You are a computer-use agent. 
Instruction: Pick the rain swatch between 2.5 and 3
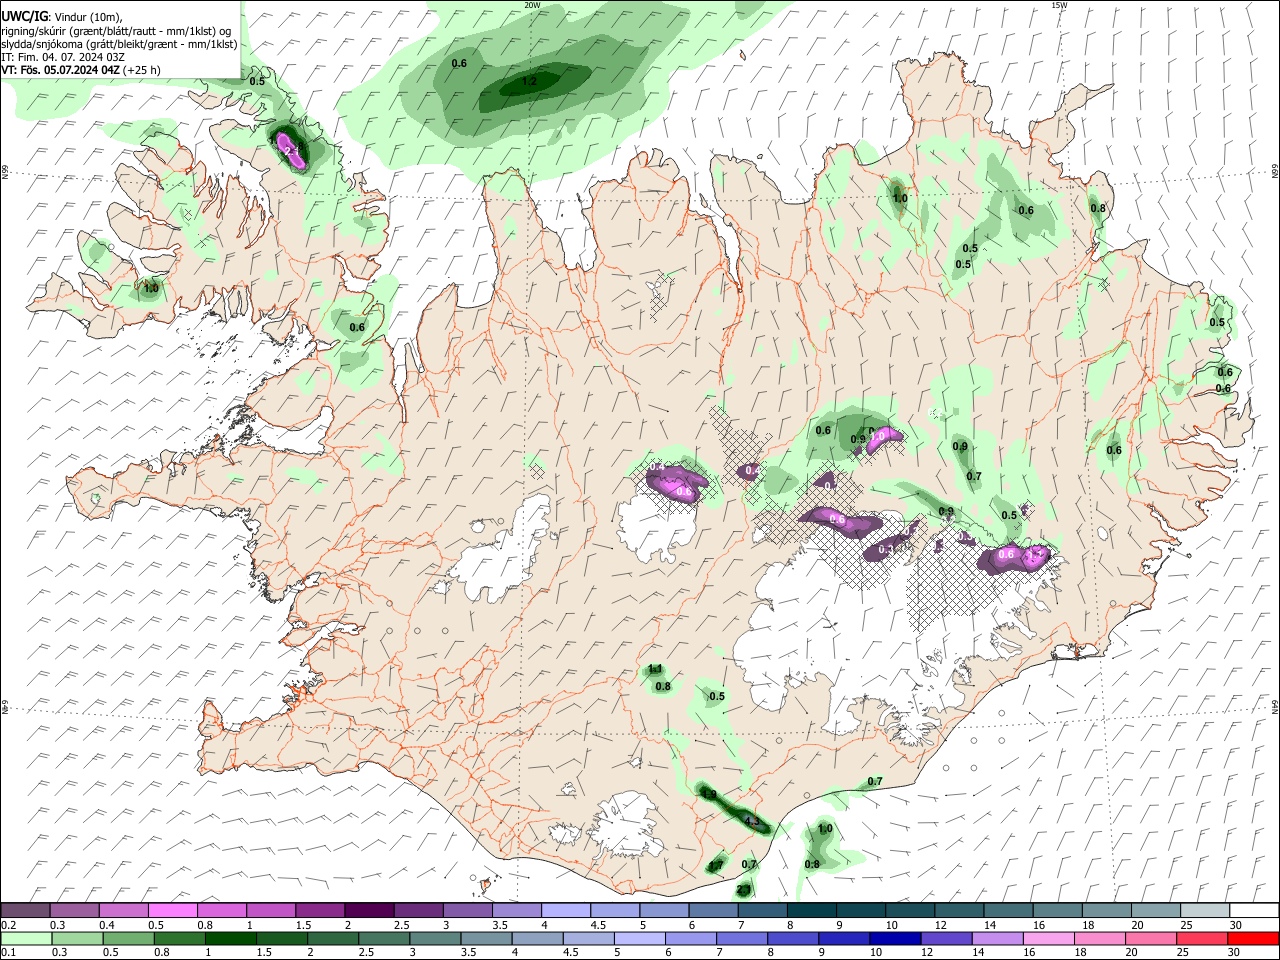[x=384, y=939]
